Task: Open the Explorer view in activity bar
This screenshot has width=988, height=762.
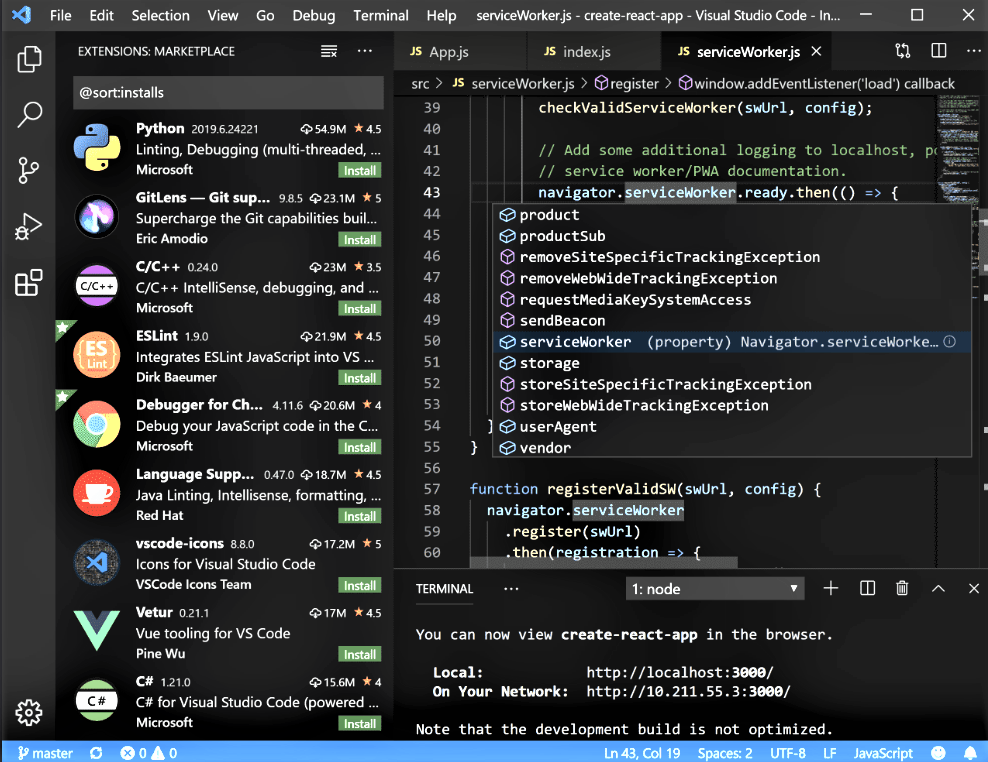Action: 29,59
